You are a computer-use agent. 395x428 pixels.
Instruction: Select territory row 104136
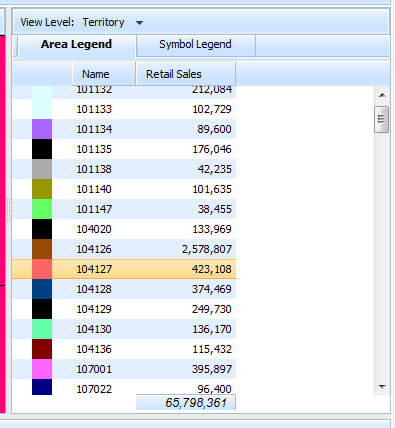pyautogui.click(x=124, y=349)
